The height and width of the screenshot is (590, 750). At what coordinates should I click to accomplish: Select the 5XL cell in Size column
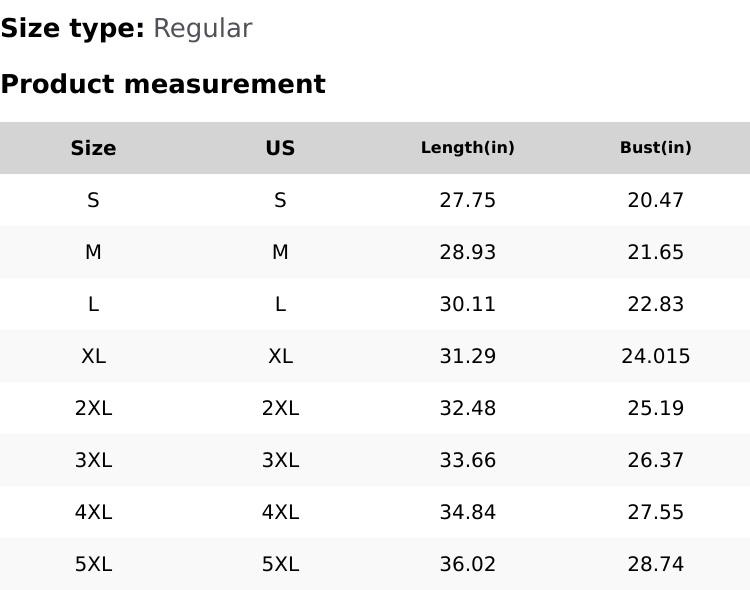click(x=93, y=564)
